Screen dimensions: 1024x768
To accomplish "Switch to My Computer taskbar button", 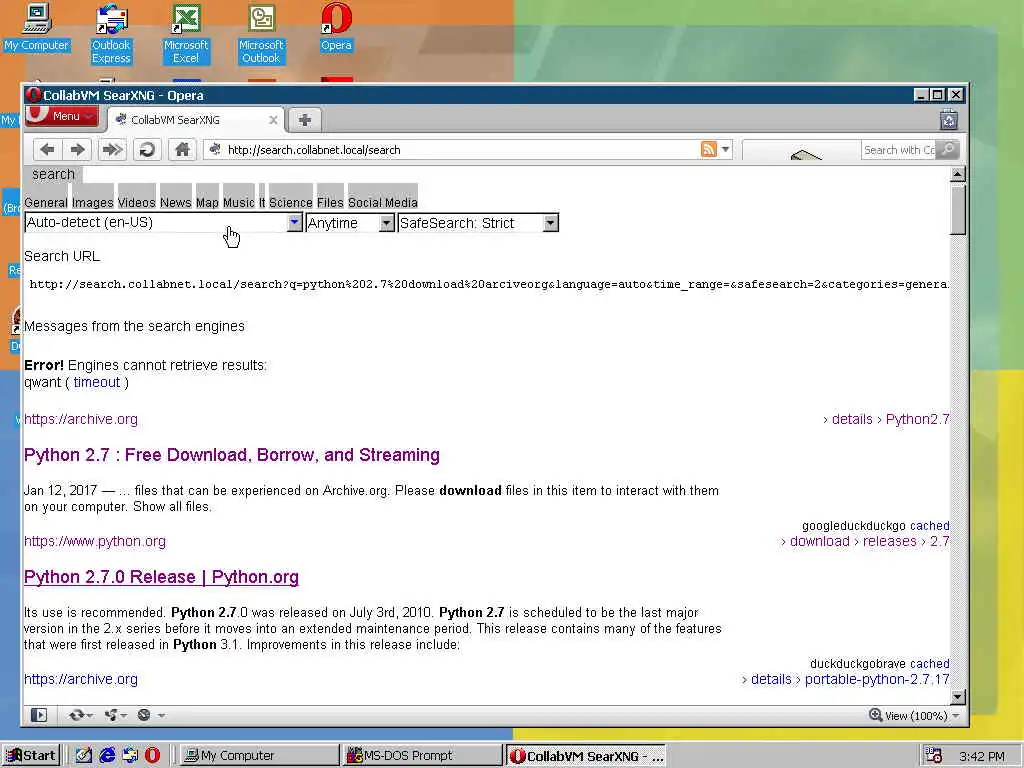I will (258, 756).
